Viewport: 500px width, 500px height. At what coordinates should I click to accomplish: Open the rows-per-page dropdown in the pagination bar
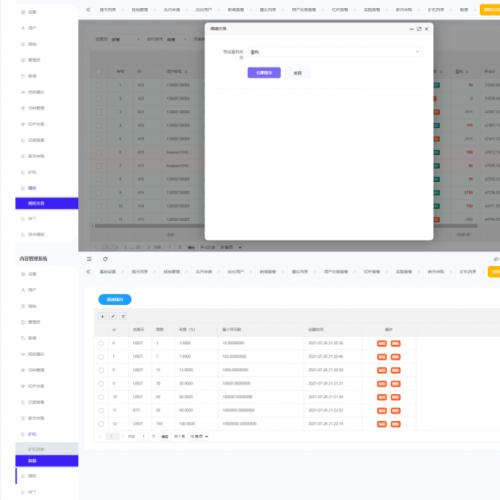pos(199,436)
